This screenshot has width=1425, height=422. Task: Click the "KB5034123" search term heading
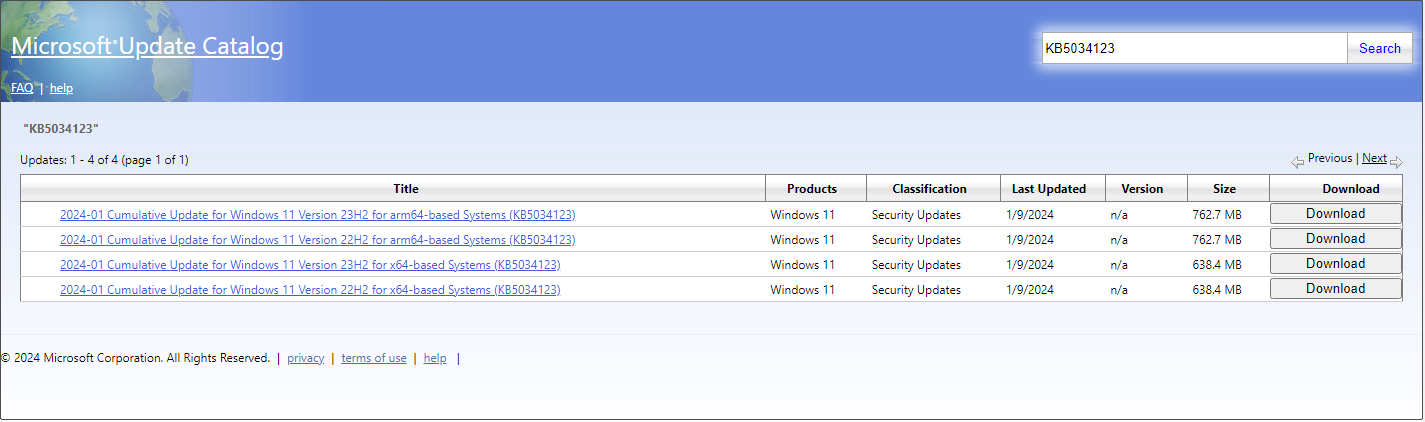[60, 129]
